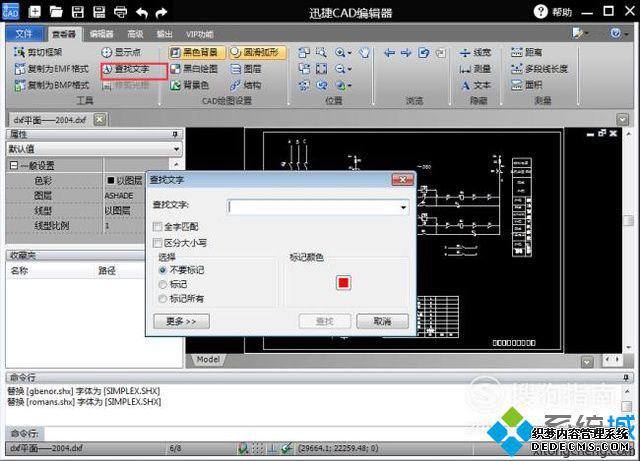Click the 黑白绘图 option
640x461 pixels.
[x=194, y=69]
